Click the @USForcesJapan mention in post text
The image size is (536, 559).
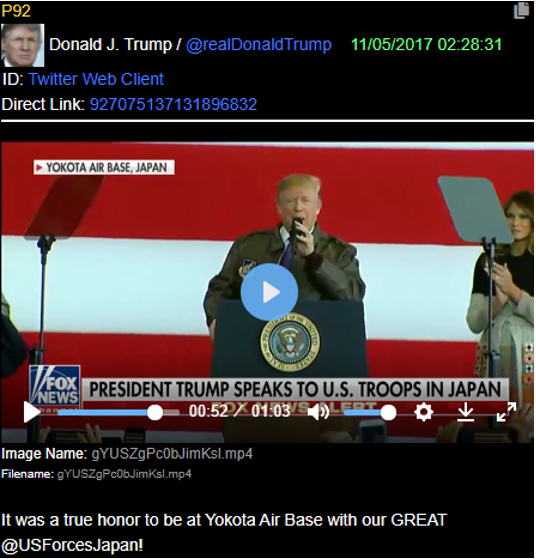[71, 545]
